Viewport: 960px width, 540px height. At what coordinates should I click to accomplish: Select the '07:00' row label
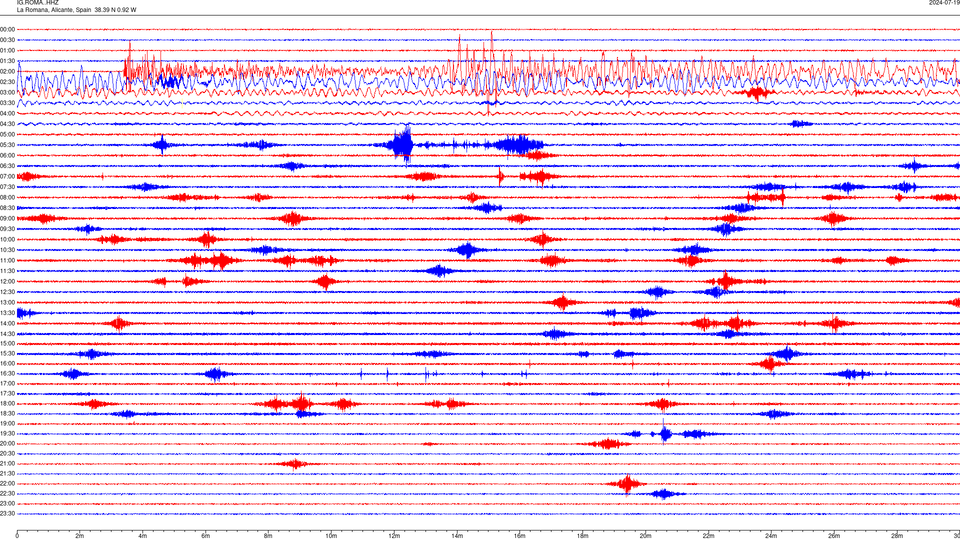tap(7, 176)
